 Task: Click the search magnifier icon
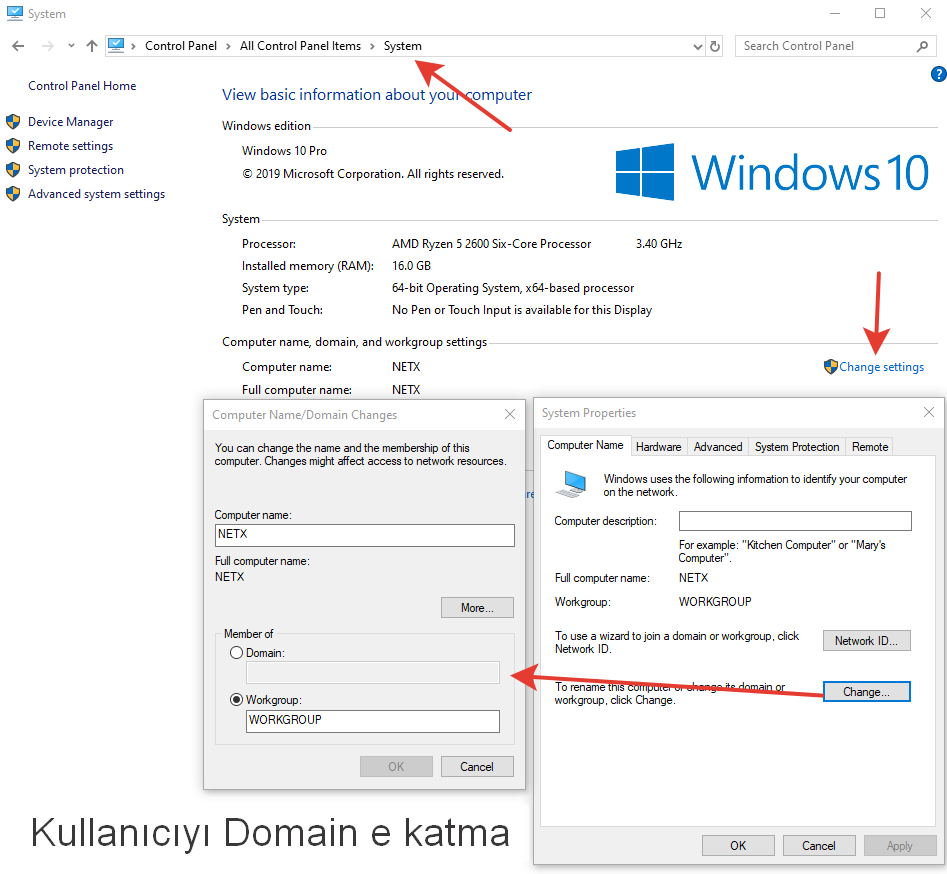[922, 46]
